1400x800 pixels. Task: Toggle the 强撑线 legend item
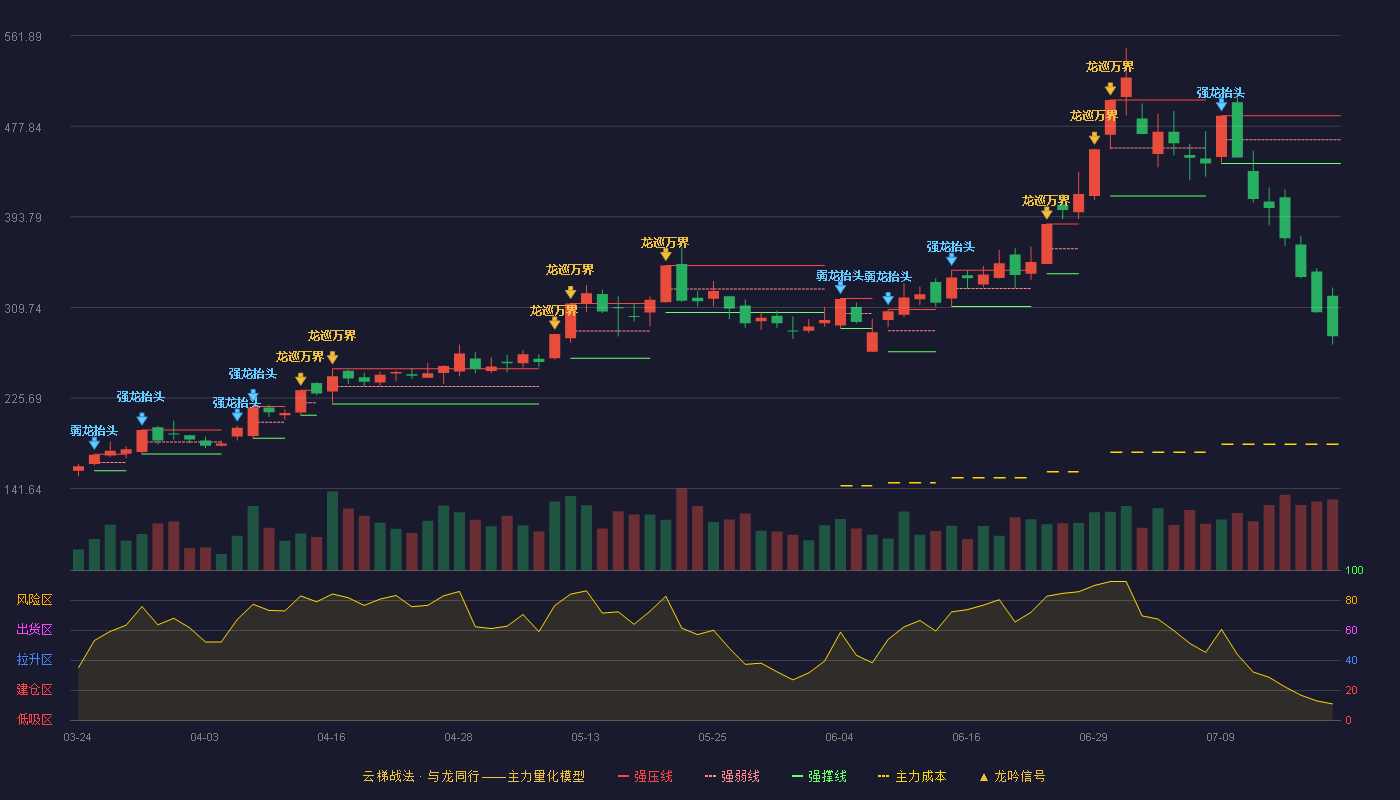819,776
